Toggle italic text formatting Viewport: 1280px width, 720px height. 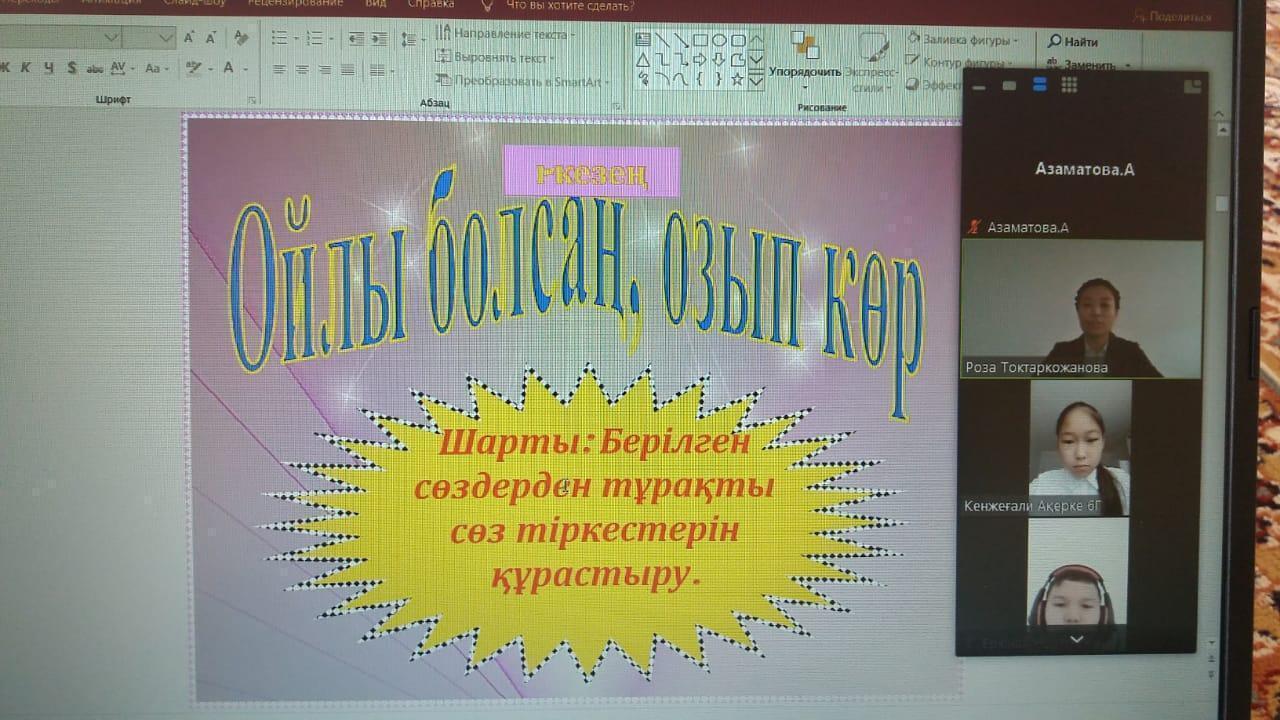(x=24, y=68)
